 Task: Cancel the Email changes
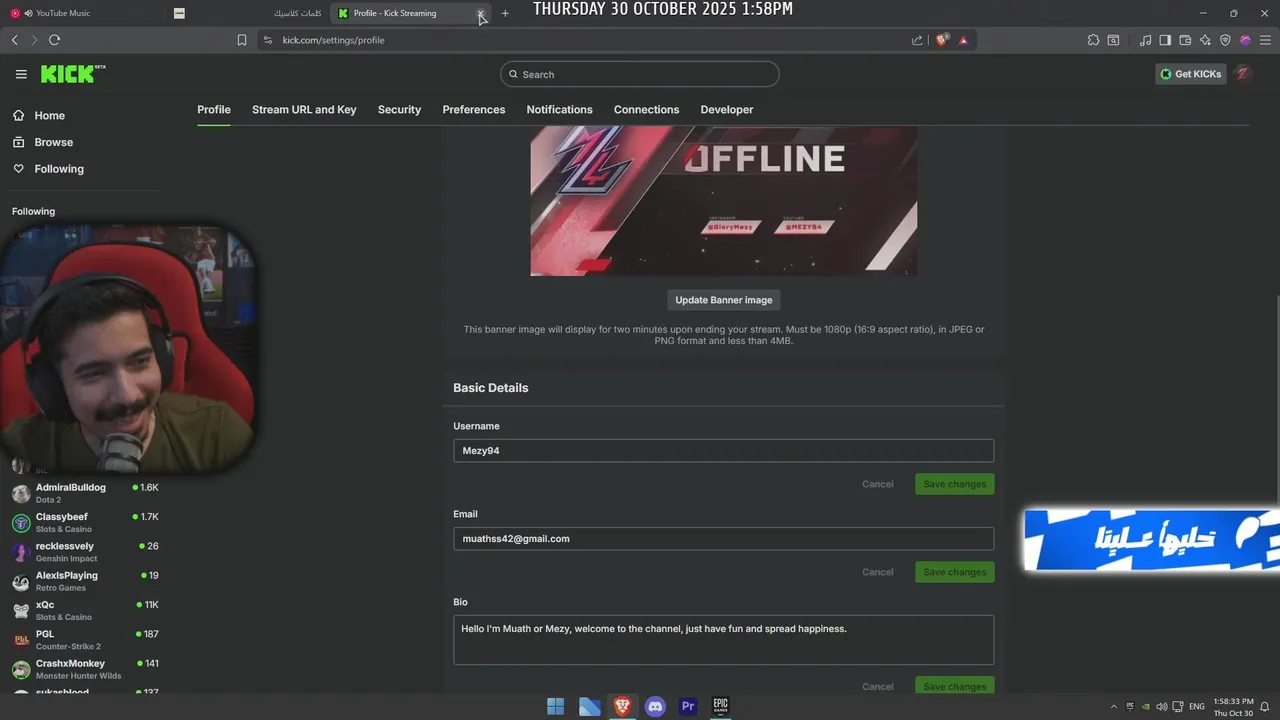877,572
